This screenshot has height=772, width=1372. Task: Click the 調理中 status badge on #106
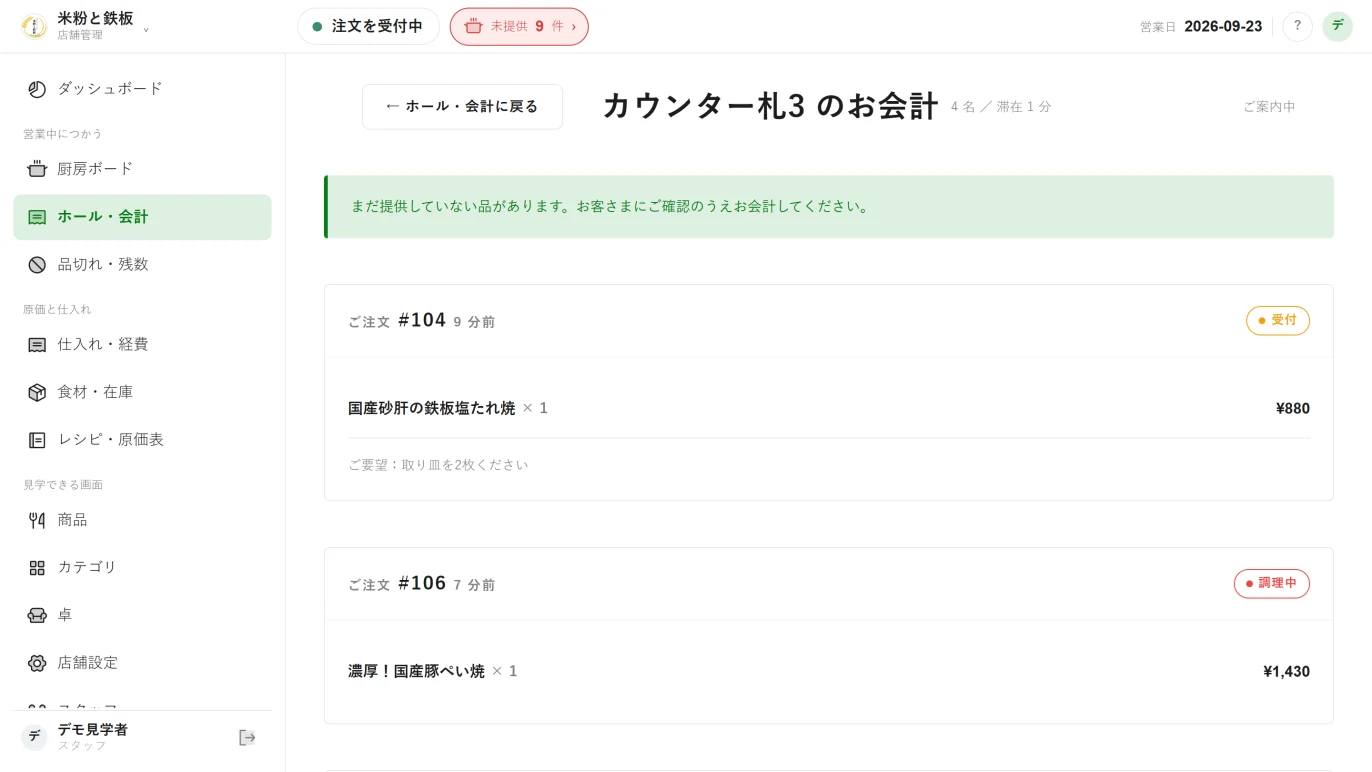(1271, 584)
